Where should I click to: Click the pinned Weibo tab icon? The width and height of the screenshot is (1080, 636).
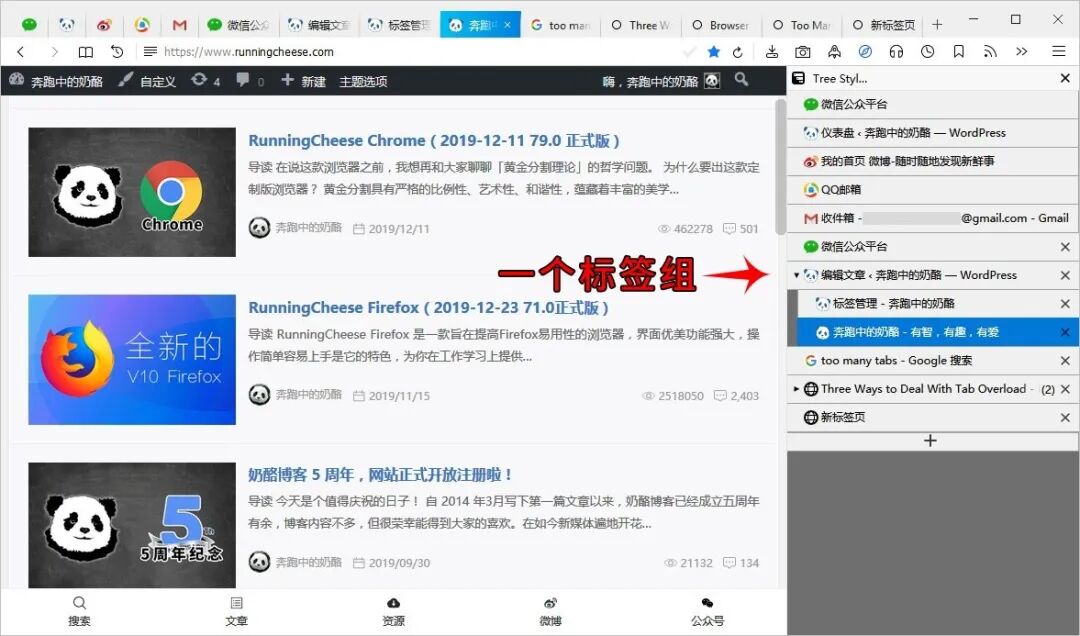tap(104, 25)
